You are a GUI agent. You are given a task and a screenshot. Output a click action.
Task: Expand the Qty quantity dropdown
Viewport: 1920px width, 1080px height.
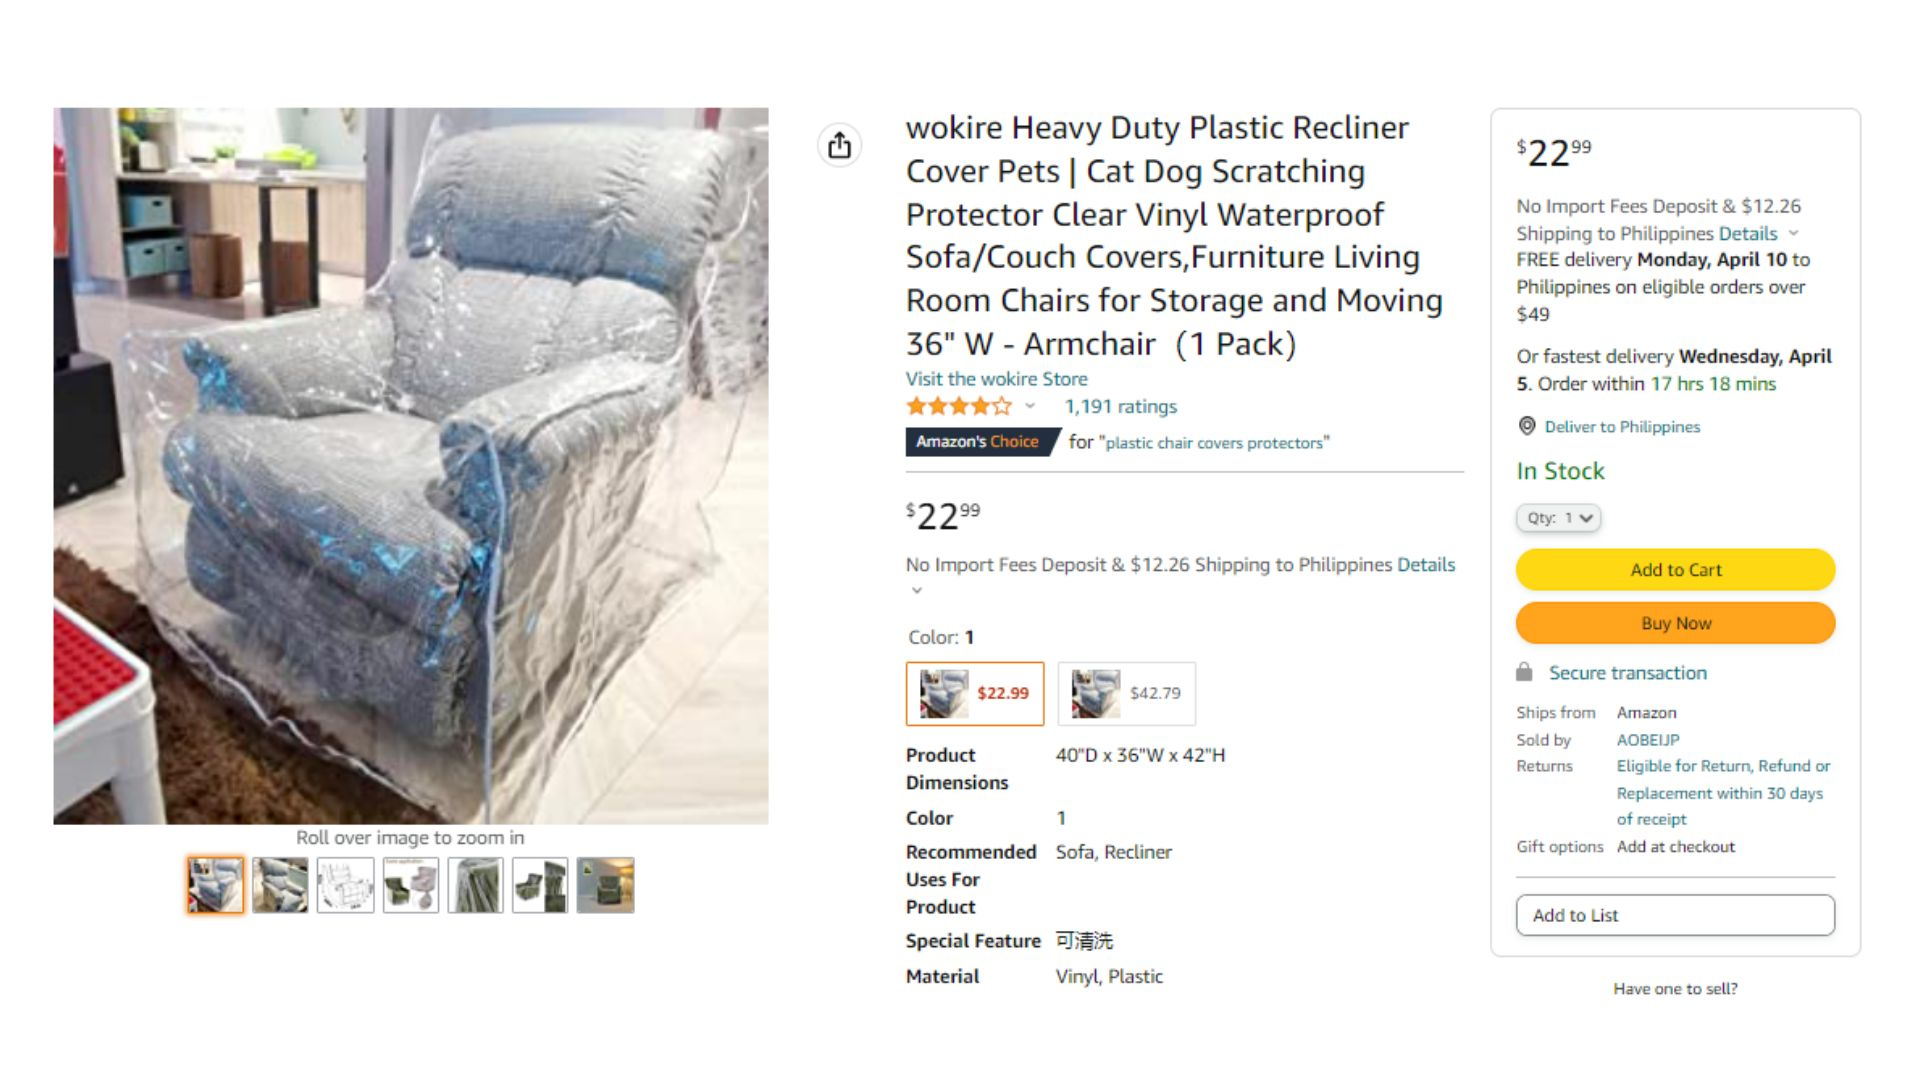point(1558,518)
